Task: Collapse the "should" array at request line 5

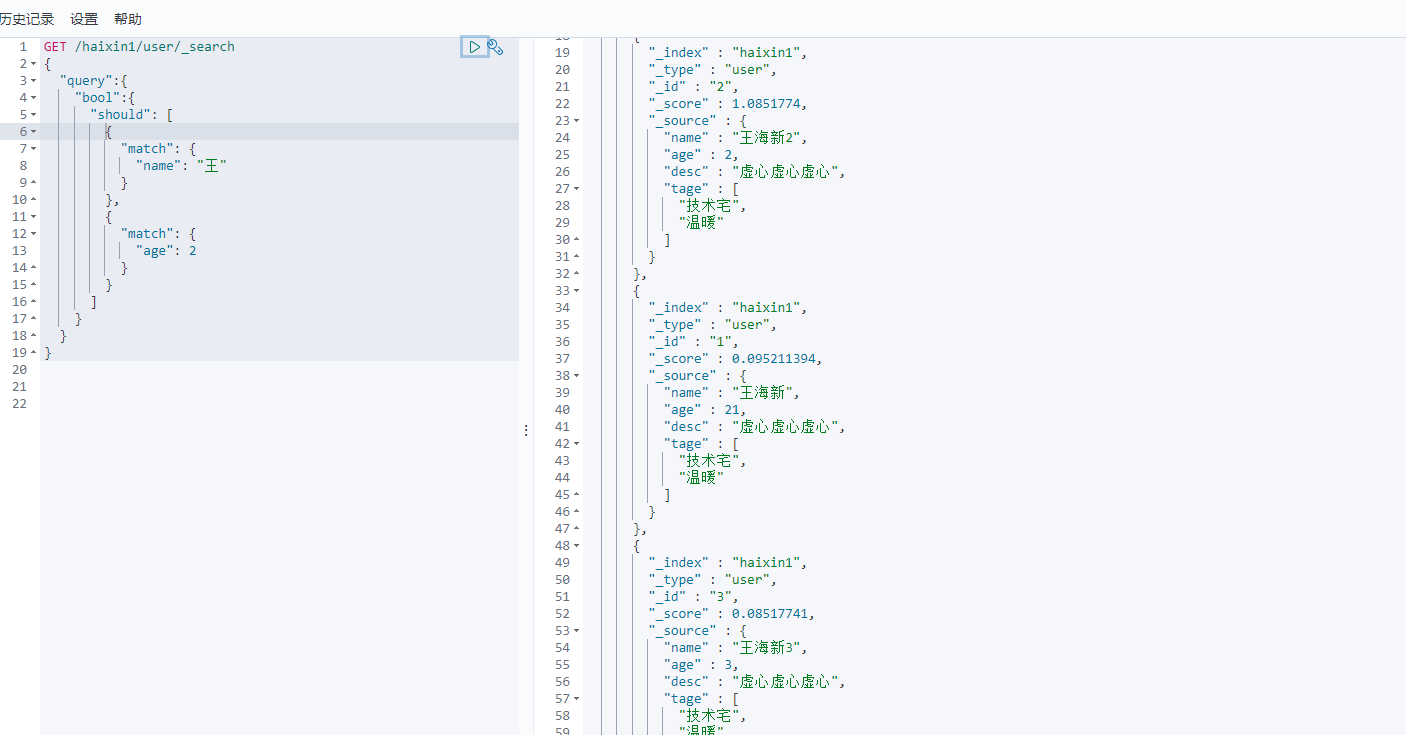Action: coord(34,115)
